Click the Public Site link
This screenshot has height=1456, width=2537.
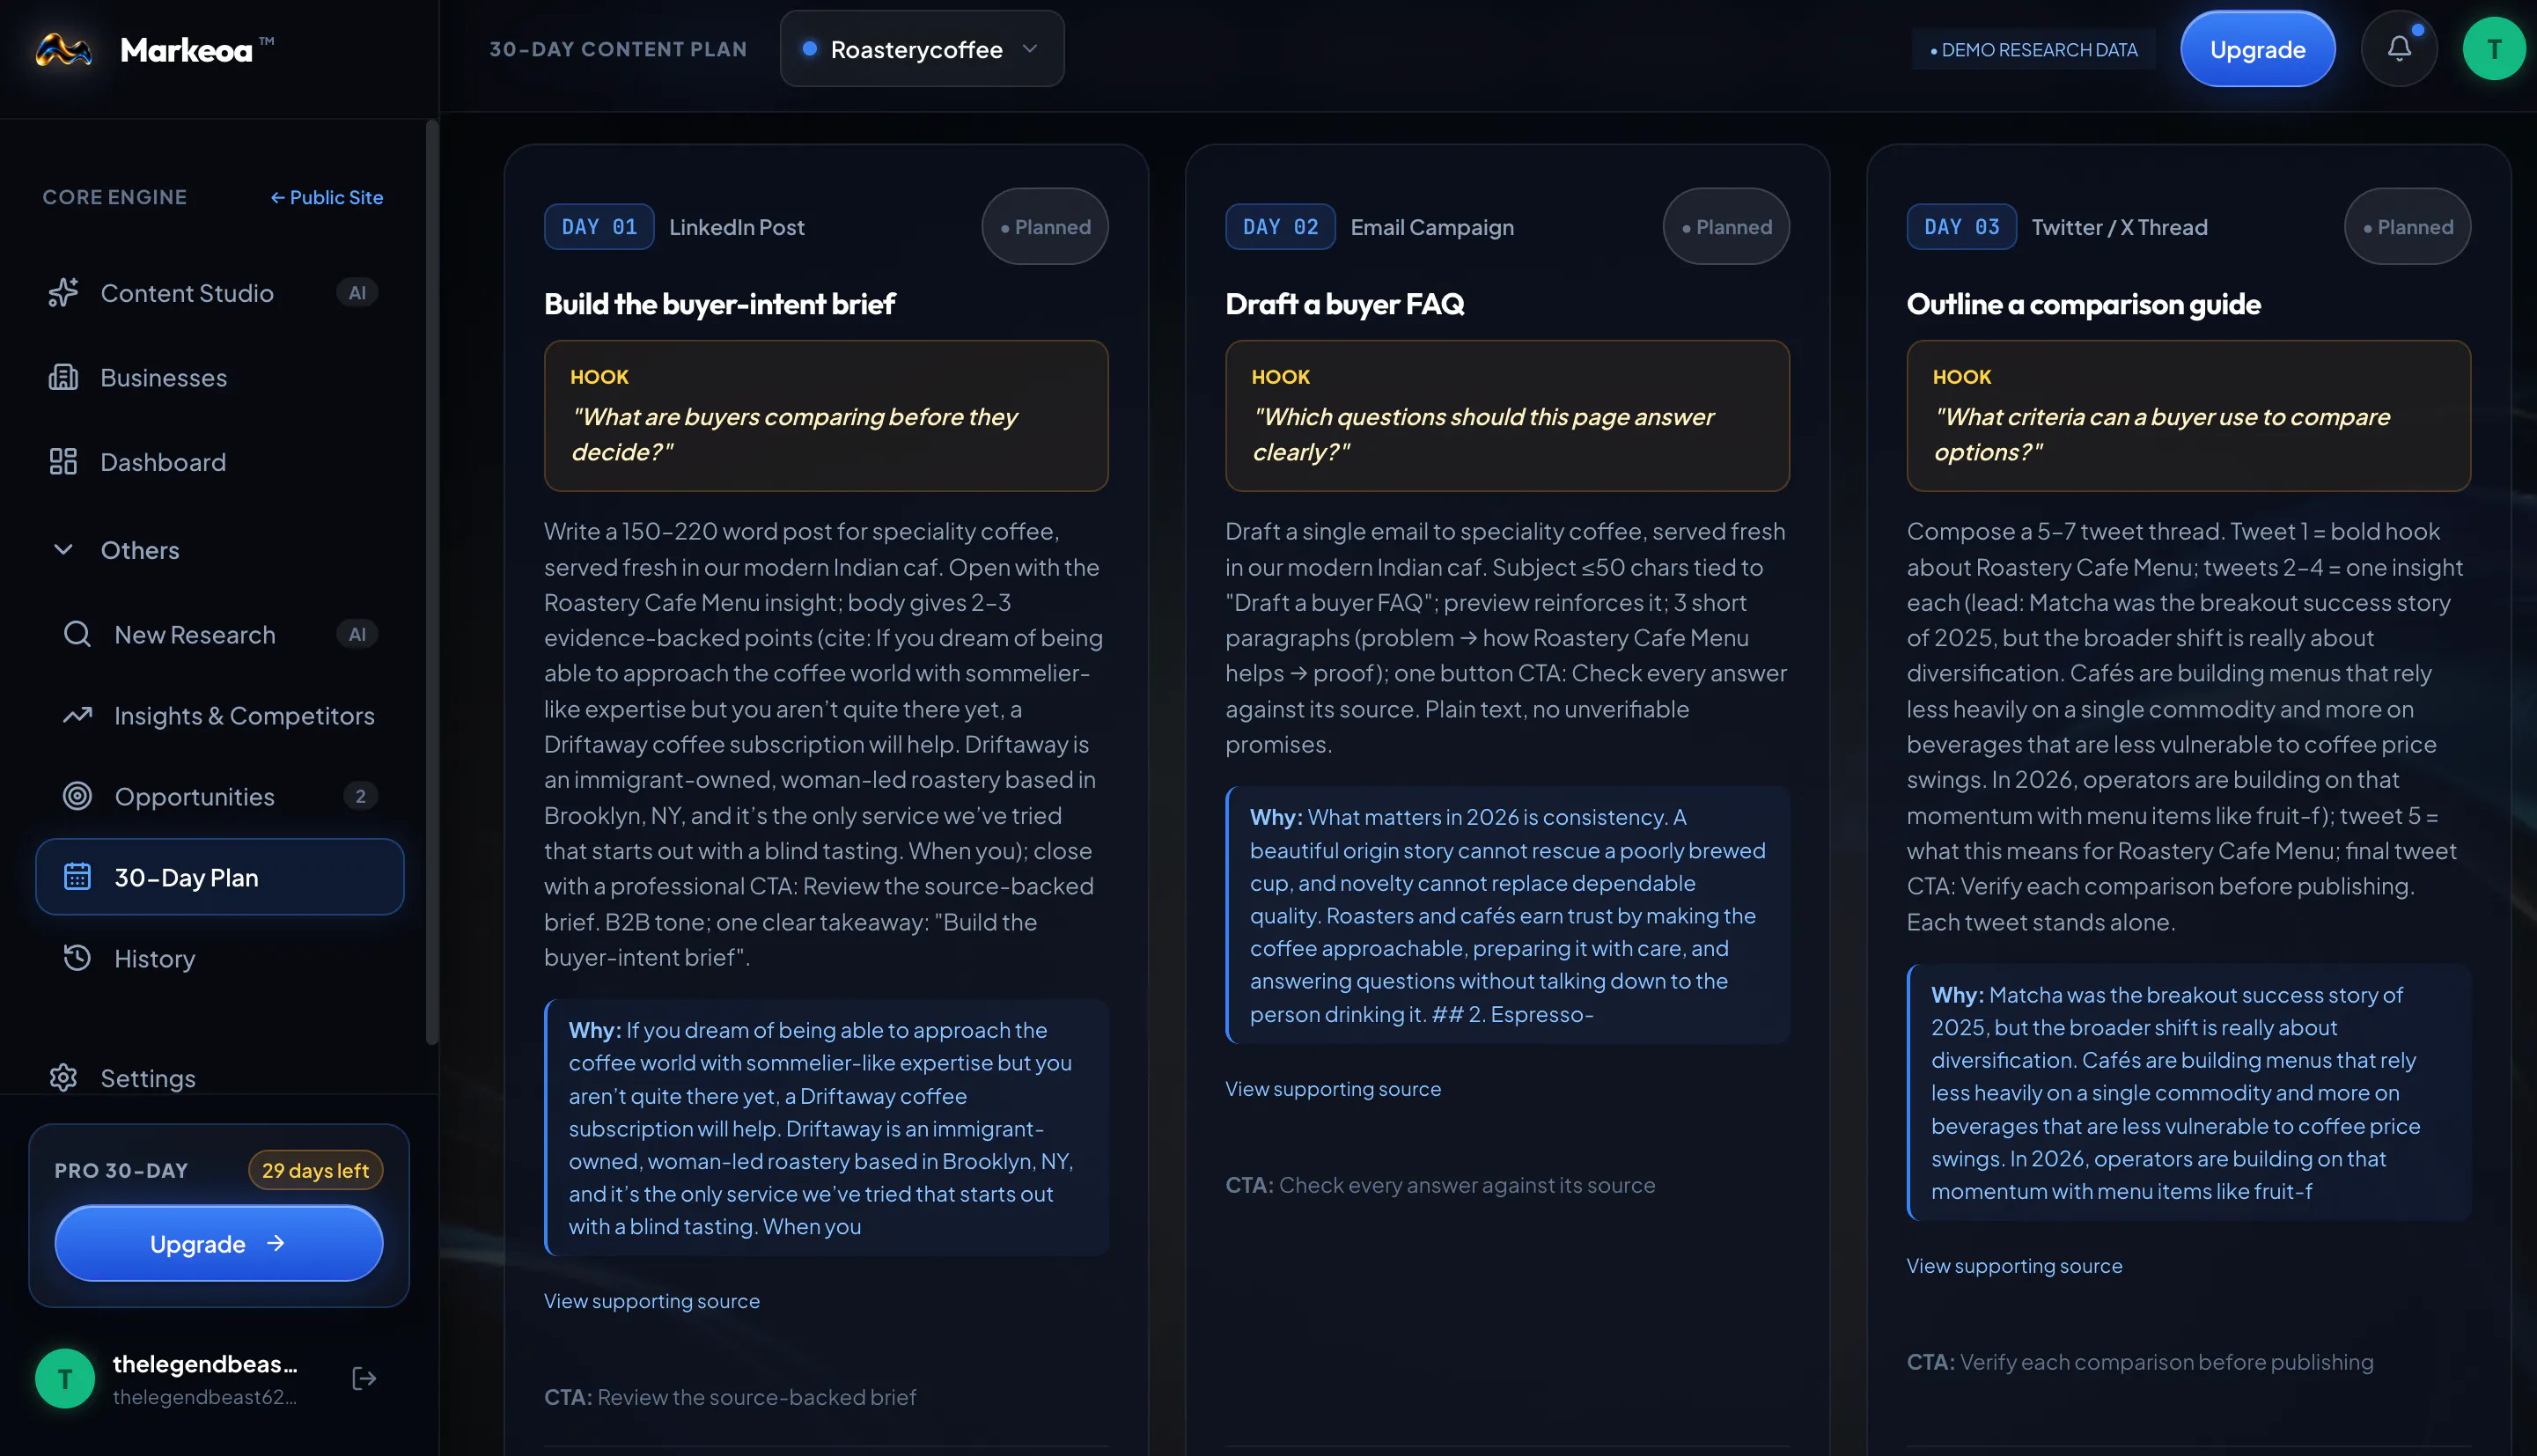[327, 197]
